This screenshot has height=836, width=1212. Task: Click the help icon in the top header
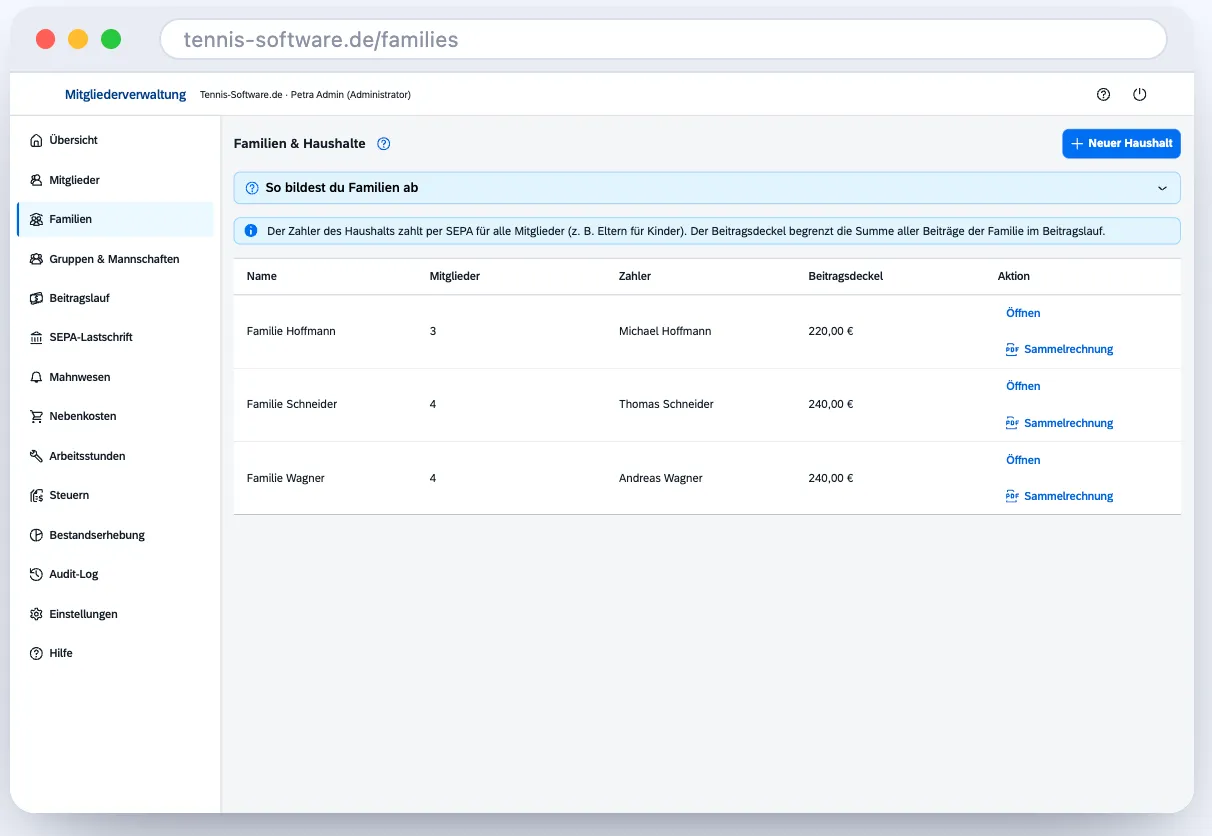pos(1103,95)
